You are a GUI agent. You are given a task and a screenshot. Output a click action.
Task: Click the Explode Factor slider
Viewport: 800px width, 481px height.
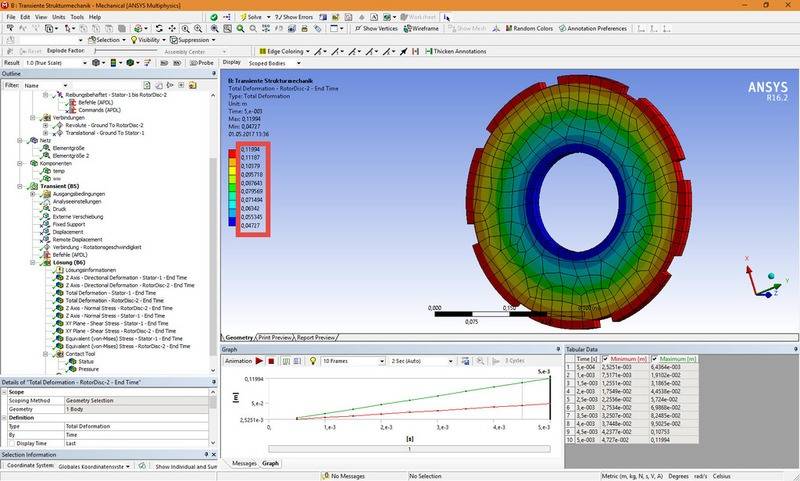coord(127,51)
